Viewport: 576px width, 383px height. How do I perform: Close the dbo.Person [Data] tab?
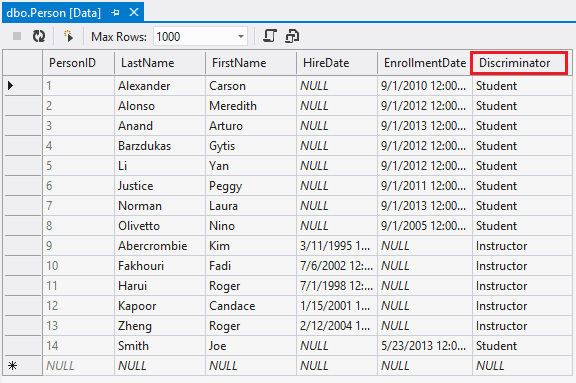[x=134, y=12]
